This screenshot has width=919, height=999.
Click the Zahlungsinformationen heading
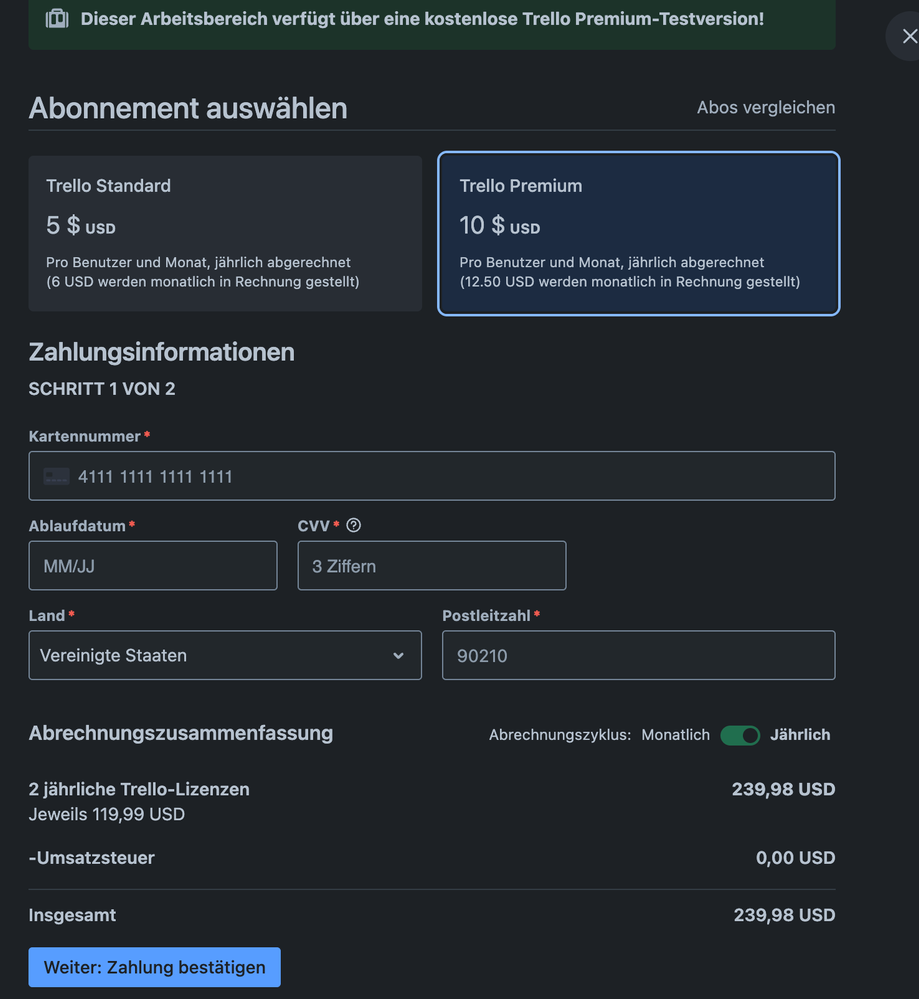pyautogui.click(x=161, y=352)
